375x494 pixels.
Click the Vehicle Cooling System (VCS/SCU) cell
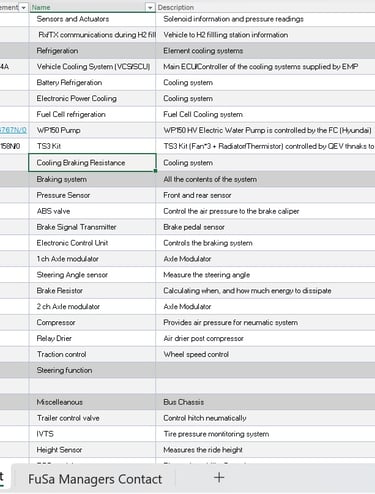[92, 67]
